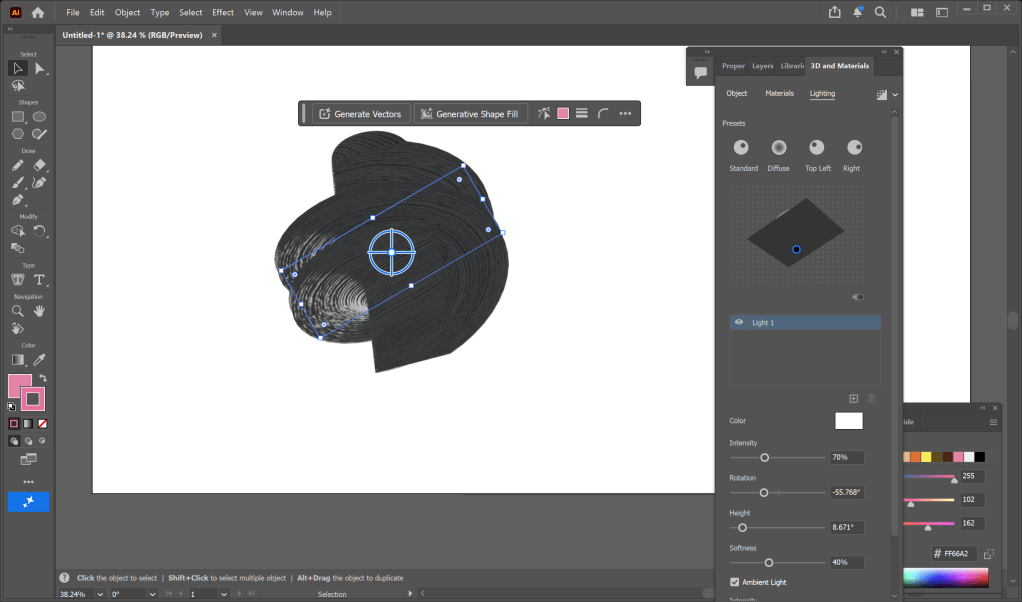Pick the Zoom tool in Navigation
This screenshot has width=1022, height=602.
point(18,310)
